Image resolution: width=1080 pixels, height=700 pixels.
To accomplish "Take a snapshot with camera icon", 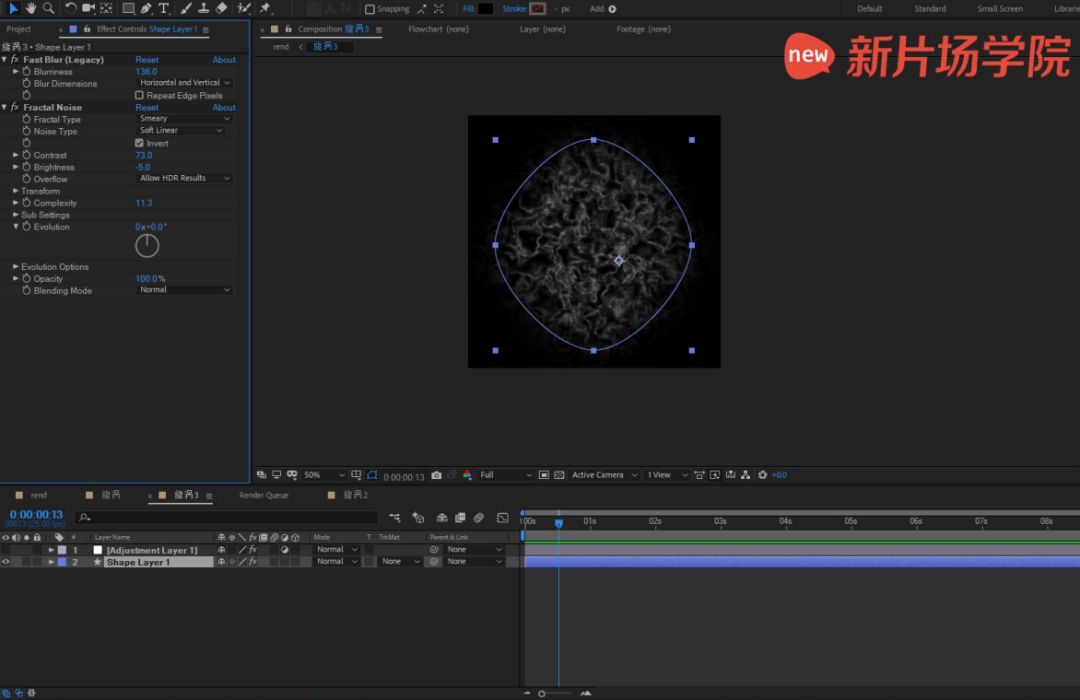I will 436,475.
